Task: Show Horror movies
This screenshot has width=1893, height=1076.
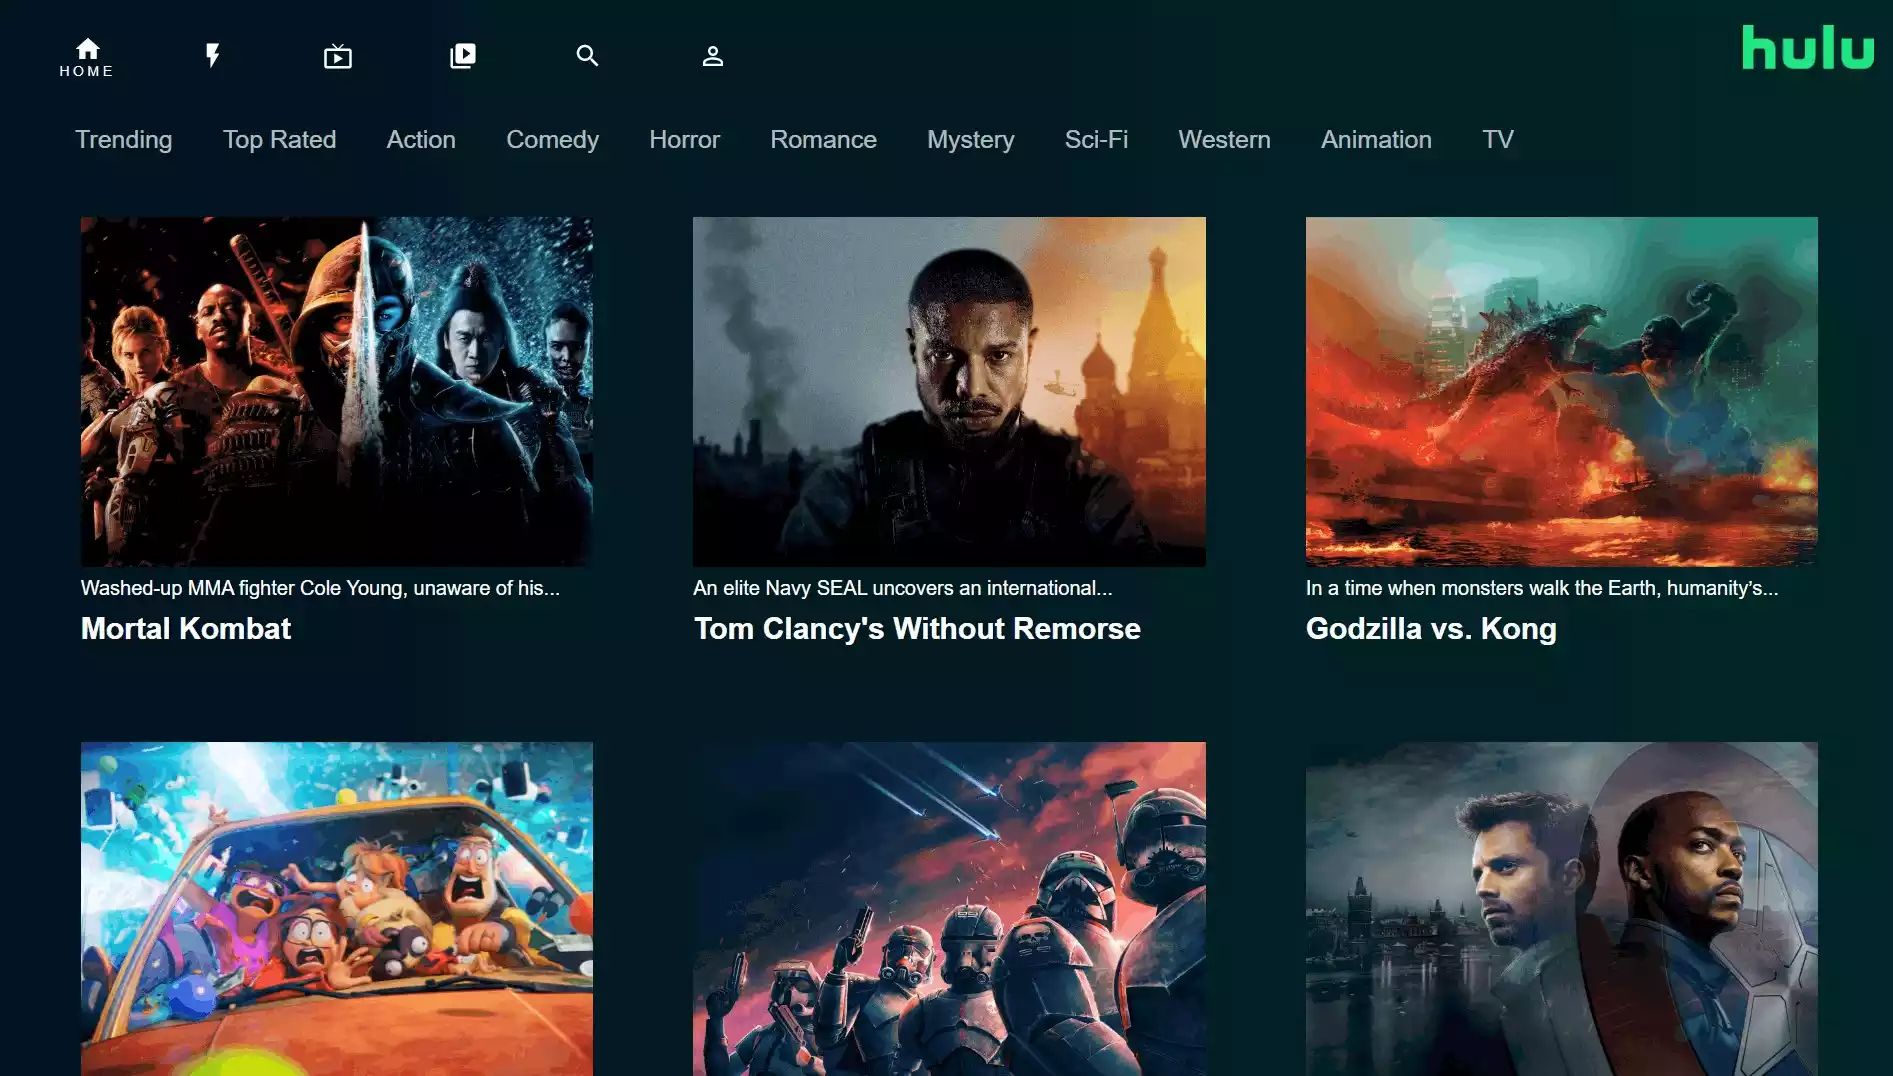Action: click(684, 139)
